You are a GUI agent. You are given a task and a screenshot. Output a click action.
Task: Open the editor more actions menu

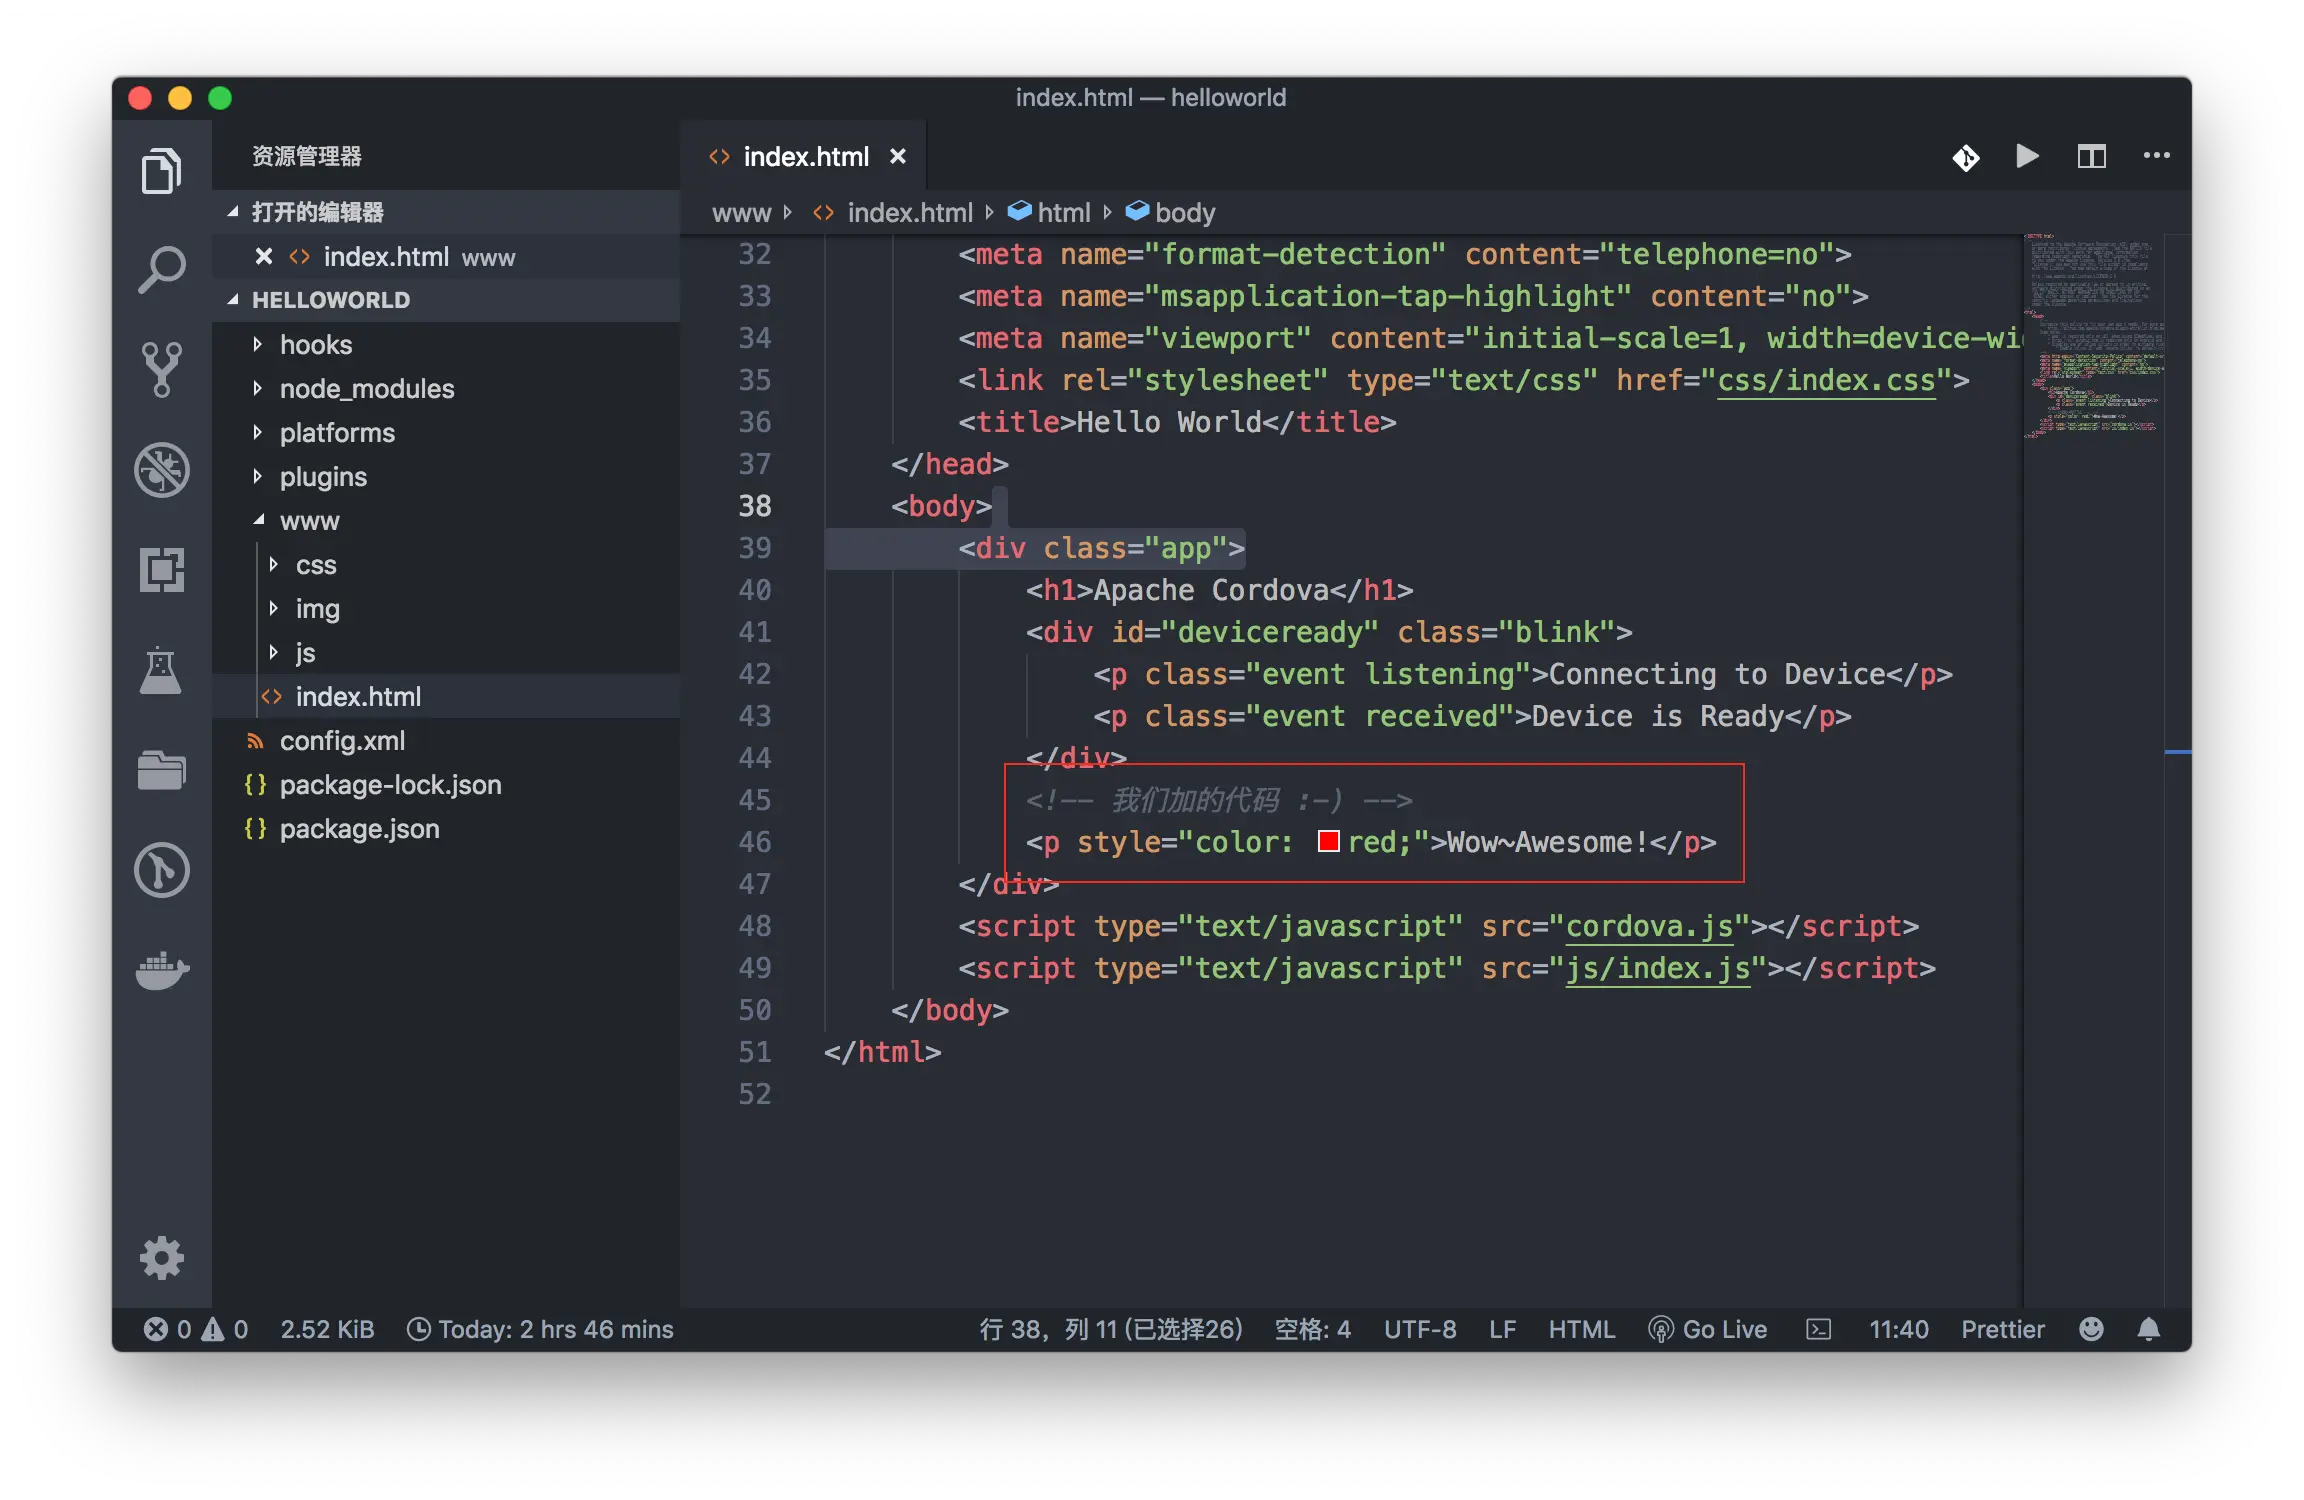[2156, 156]
